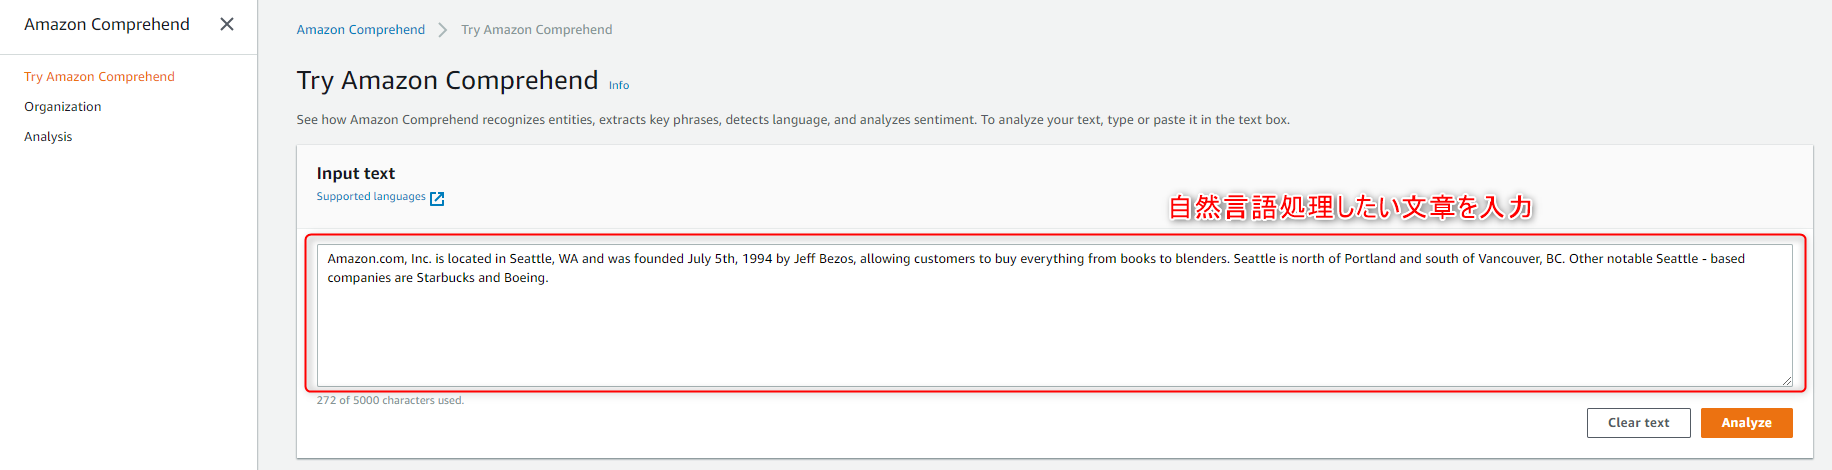Click the Amazon Comprehend sidebar header title
This screenshot has height=470, width=1832.
click(107, 24)
